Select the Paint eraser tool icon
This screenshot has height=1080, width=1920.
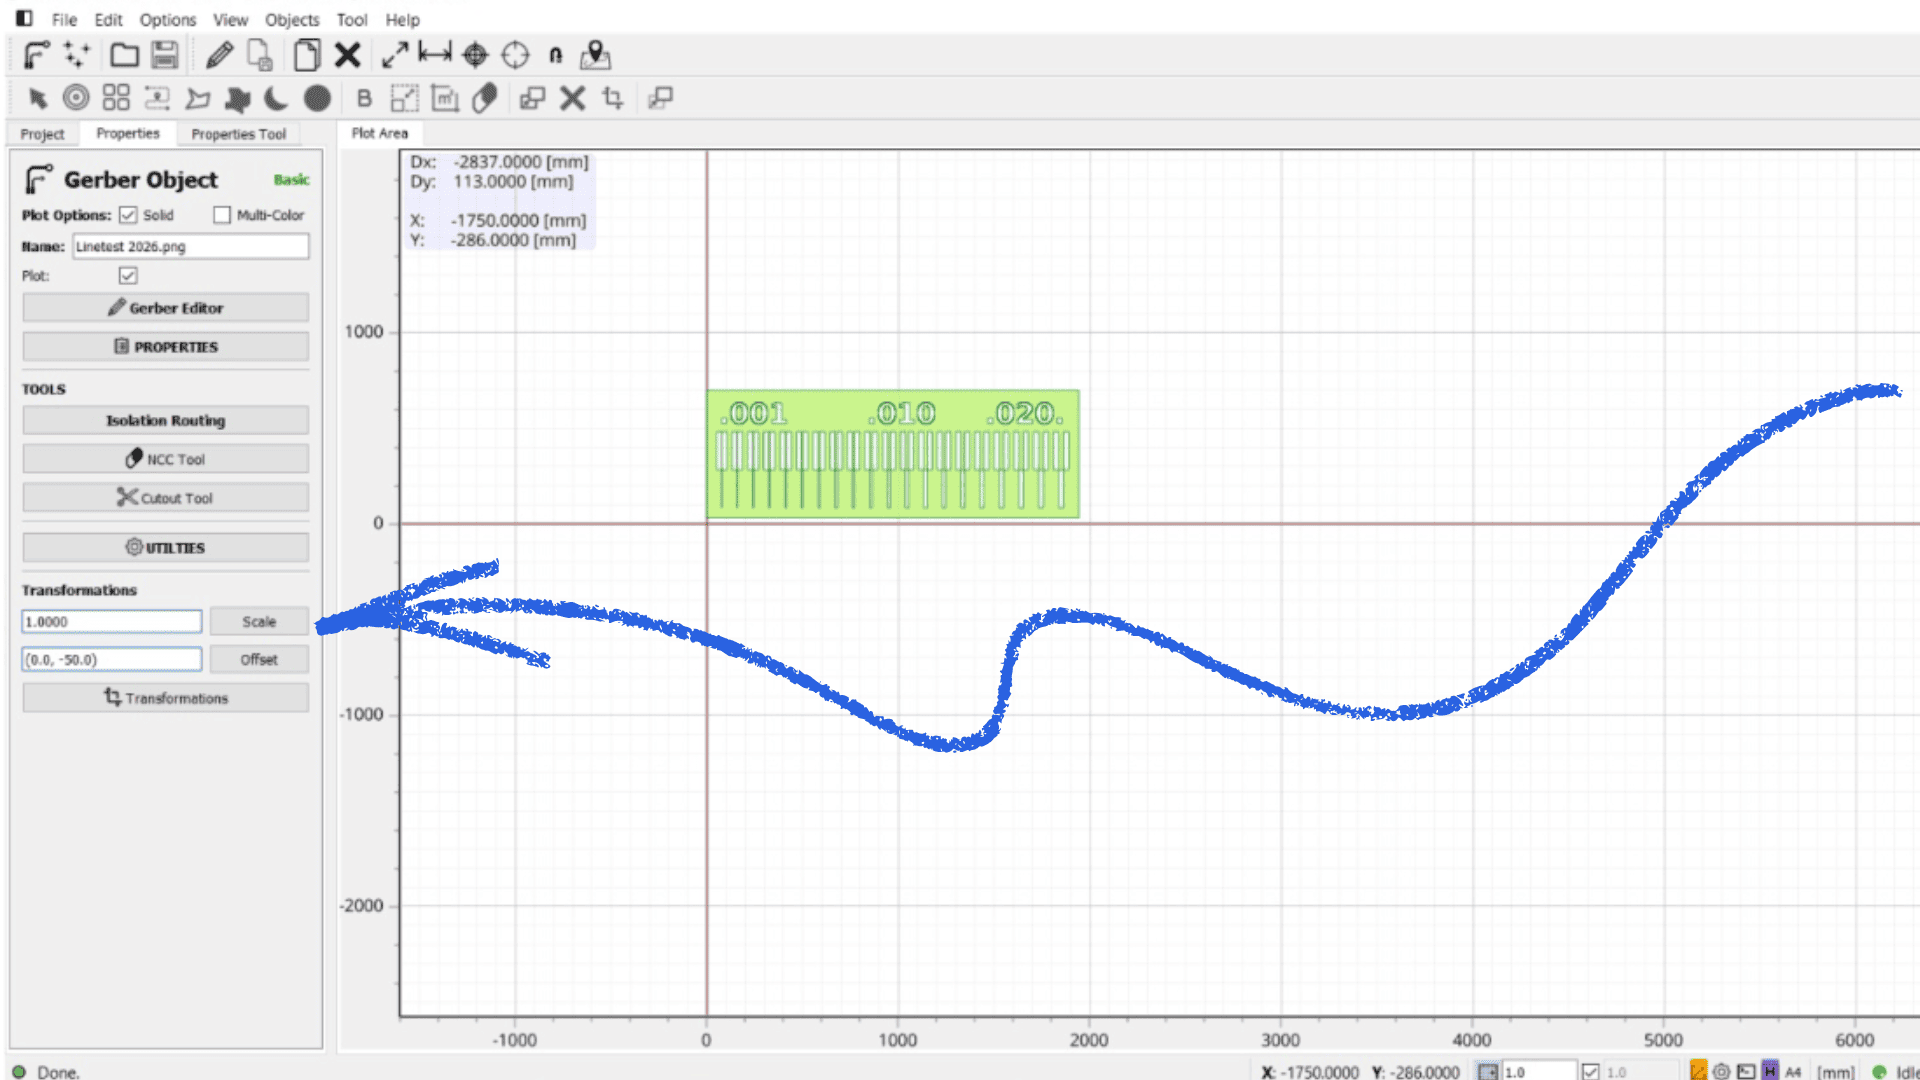pyautogui.click(x=485, y=98)
